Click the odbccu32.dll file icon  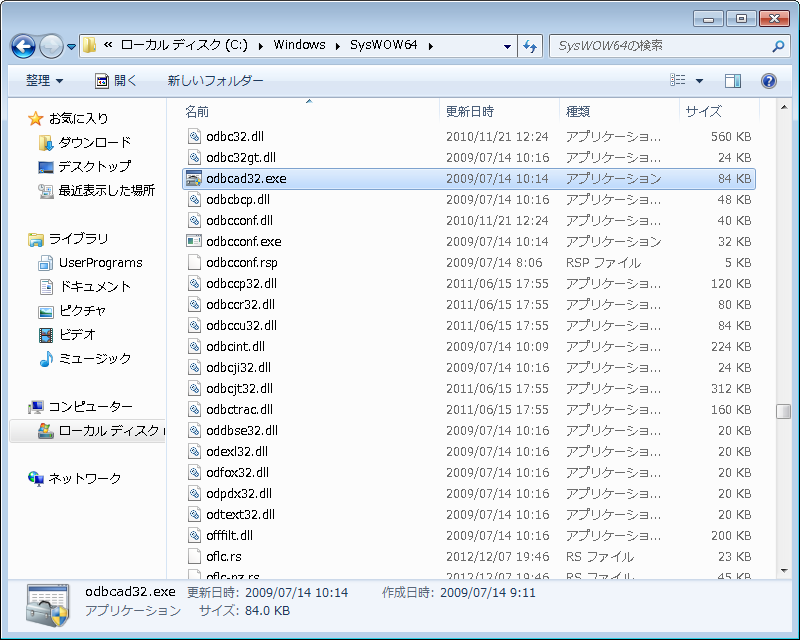[194, 325]
